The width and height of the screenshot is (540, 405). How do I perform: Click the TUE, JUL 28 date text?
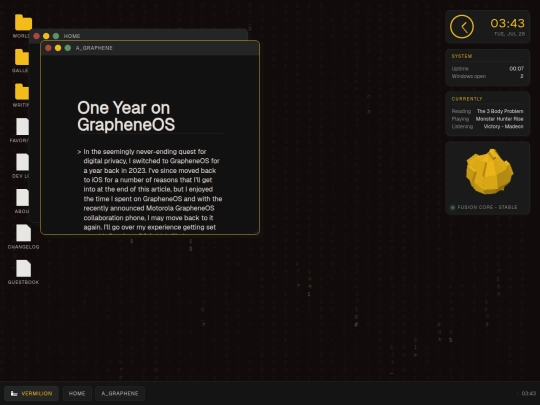coord(509,34)
